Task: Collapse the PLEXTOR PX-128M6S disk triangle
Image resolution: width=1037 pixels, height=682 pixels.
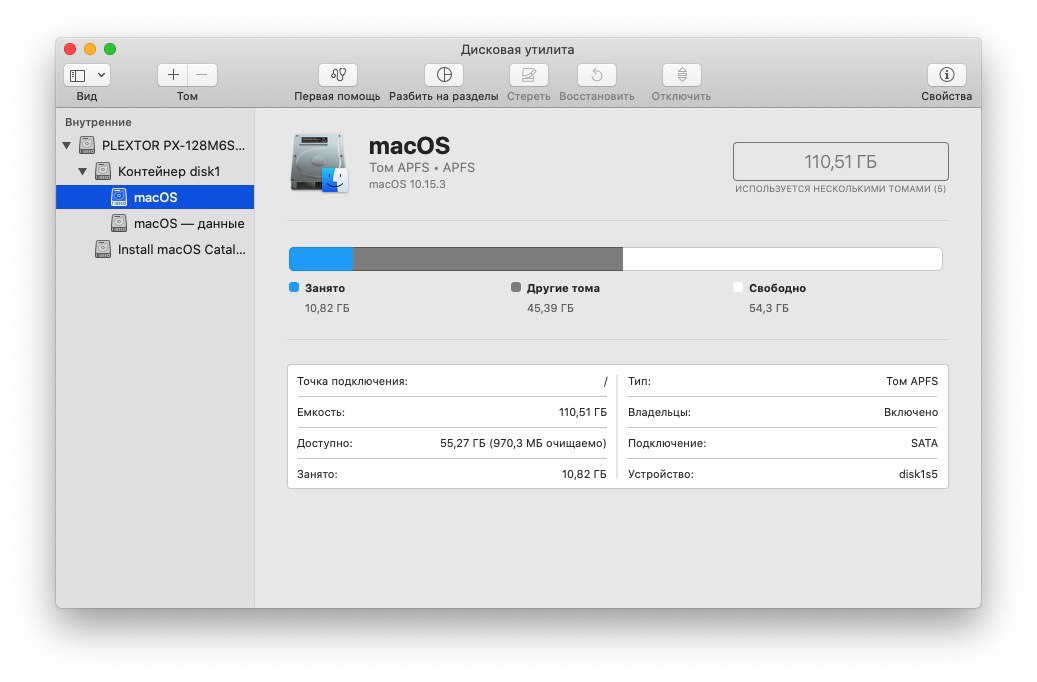Action: pyautogui.click(x=67, y=145)
